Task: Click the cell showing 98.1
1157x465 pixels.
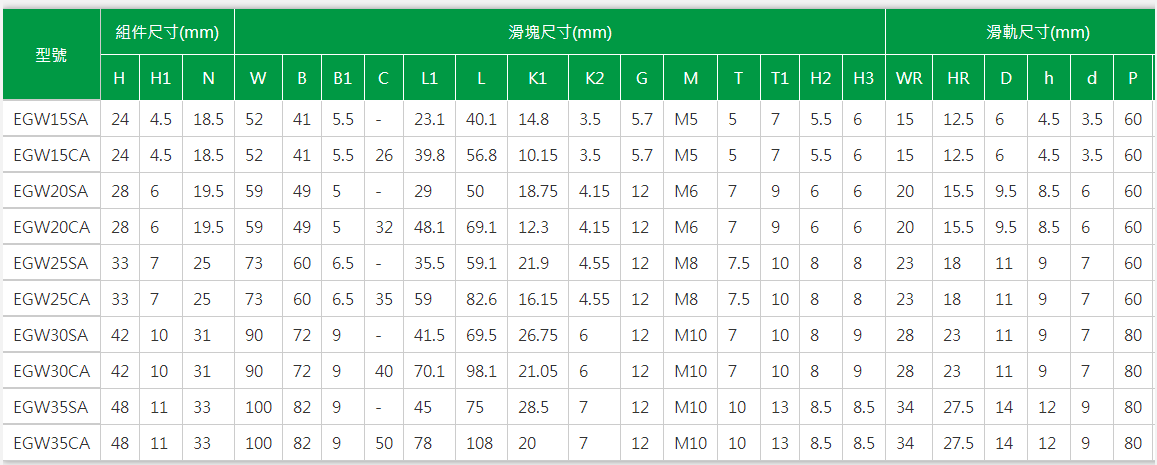Action: [x=481, y=371]
